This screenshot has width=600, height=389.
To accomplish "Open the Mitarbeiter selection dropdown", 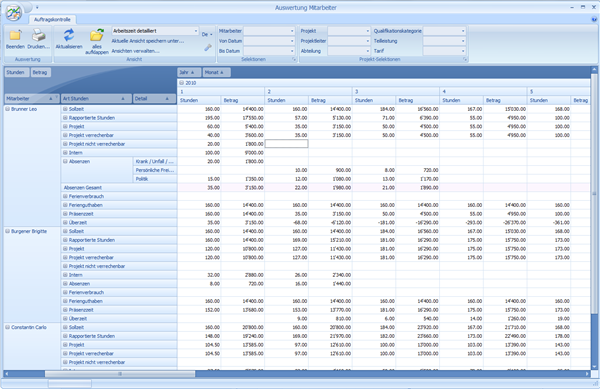I will coord(292,31).
